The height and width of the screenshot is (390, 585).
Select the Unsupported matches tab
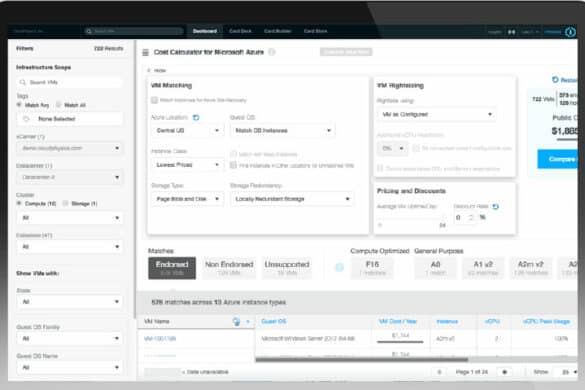[x=287, y=268]
